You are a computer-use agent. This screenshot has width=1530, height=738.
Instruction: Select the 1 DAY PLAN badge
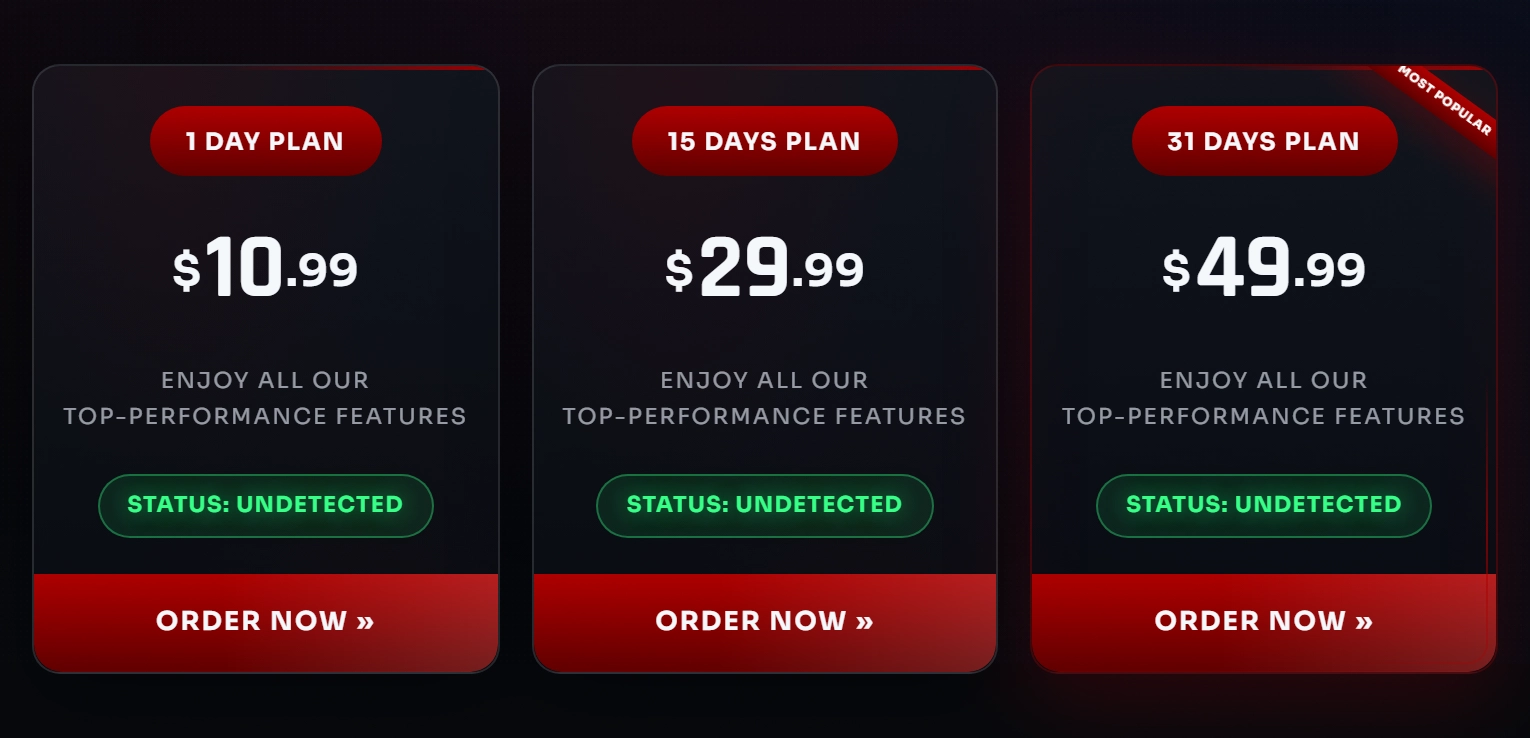pyautogui.click(x=265, y=141)
